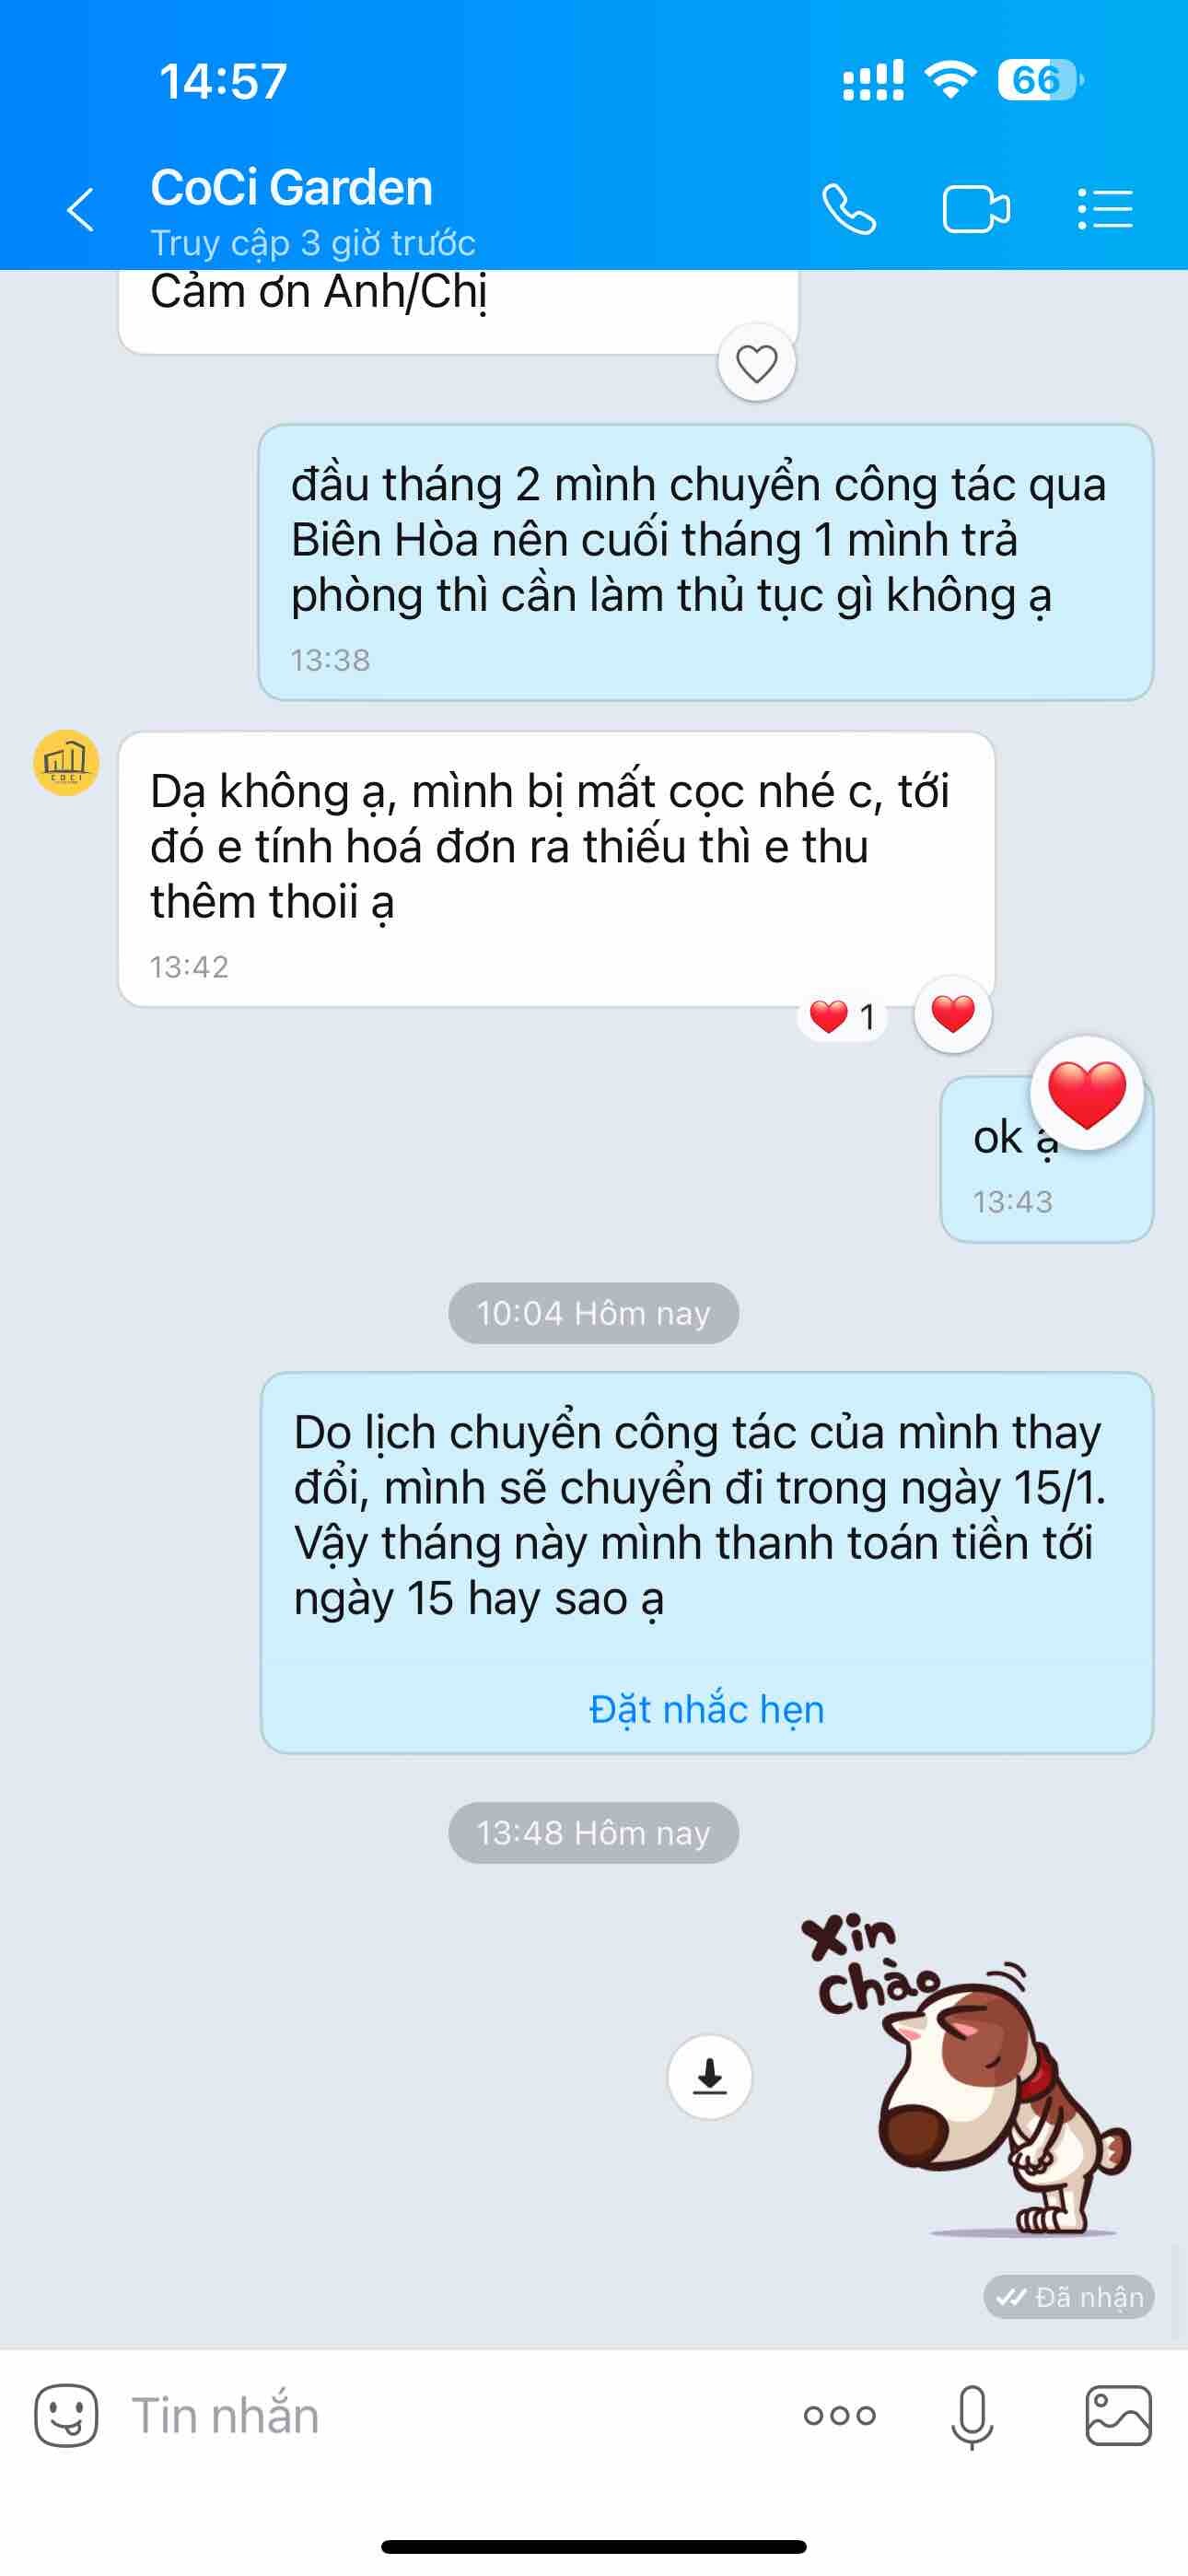Viewport: 1188px width, 2576px height.
Task: Toggle red heart on the 13:42 message
Action: [953, 1014]
